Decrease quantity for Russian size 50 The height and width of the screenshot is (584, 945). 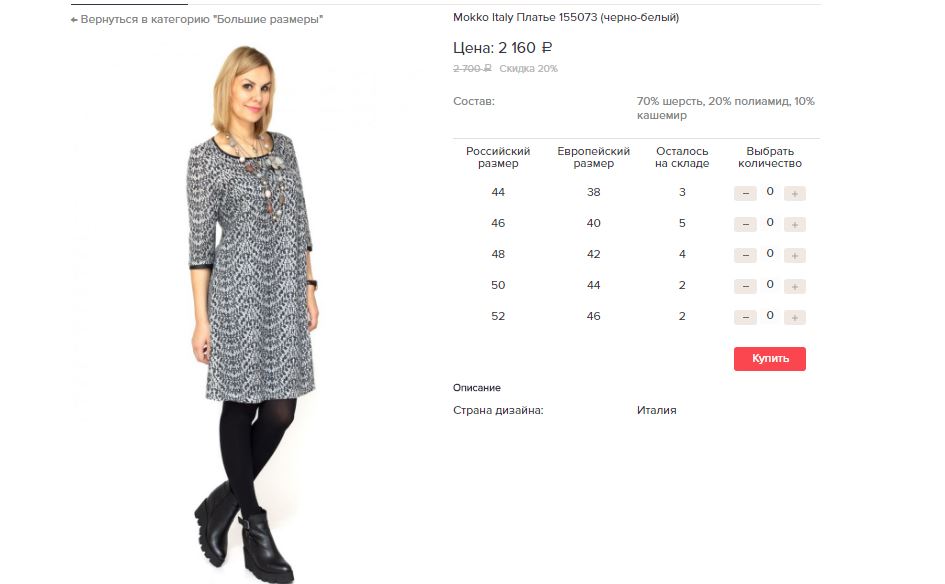pyautogui.click(x=745, y=287)
